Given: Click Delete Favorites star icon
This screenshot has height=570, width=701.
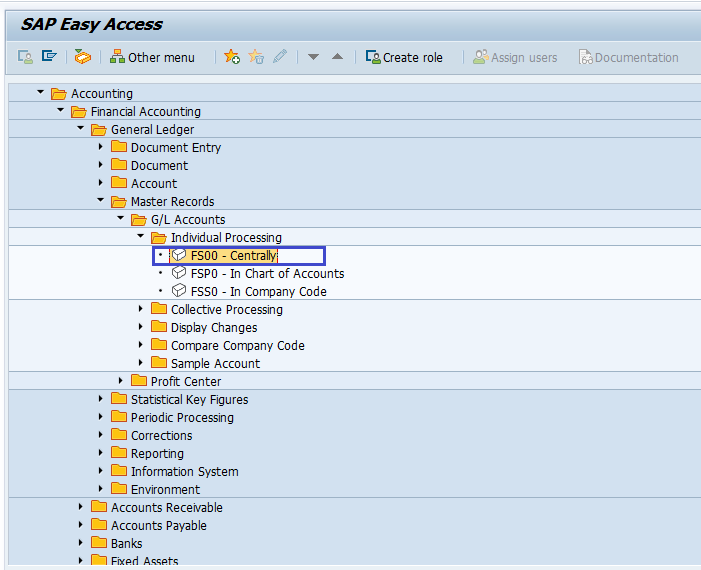Looking at the screenshot, I should coord(256,57).
